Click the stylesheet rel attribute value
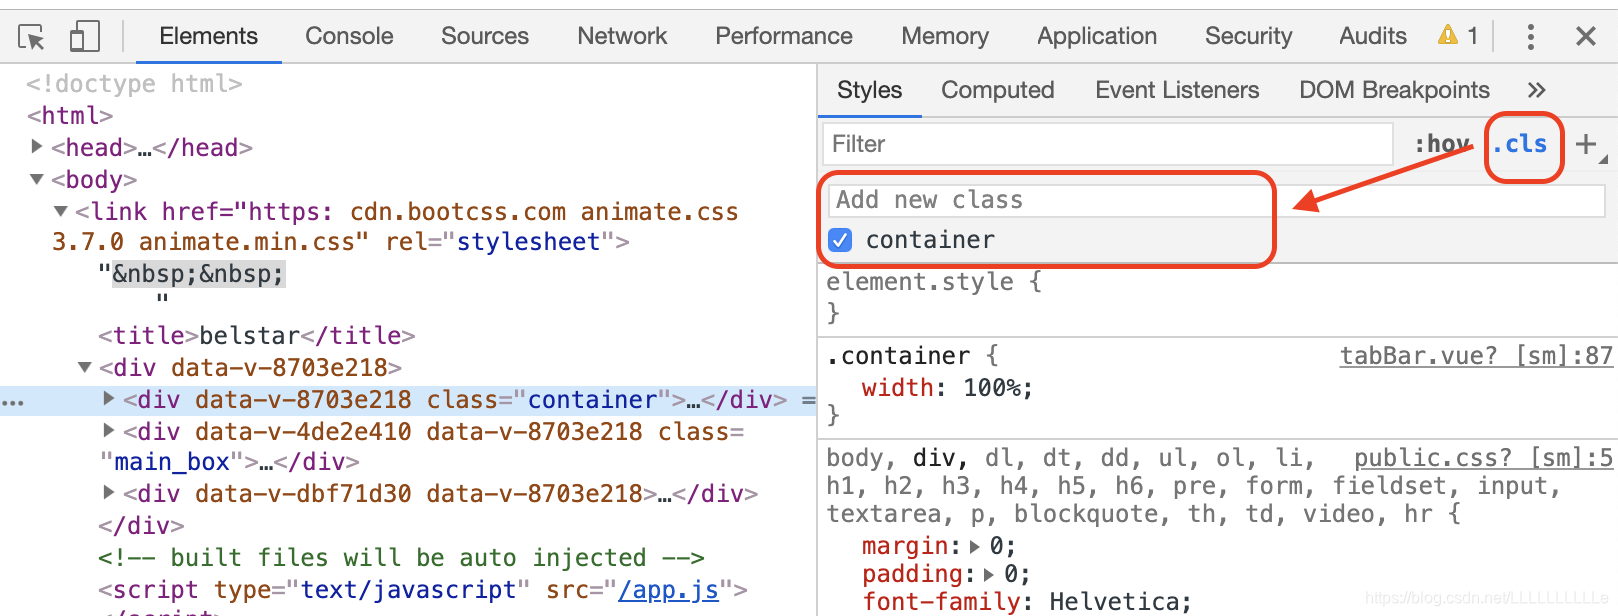This screenshot has width=1618, height=616. 528,242
